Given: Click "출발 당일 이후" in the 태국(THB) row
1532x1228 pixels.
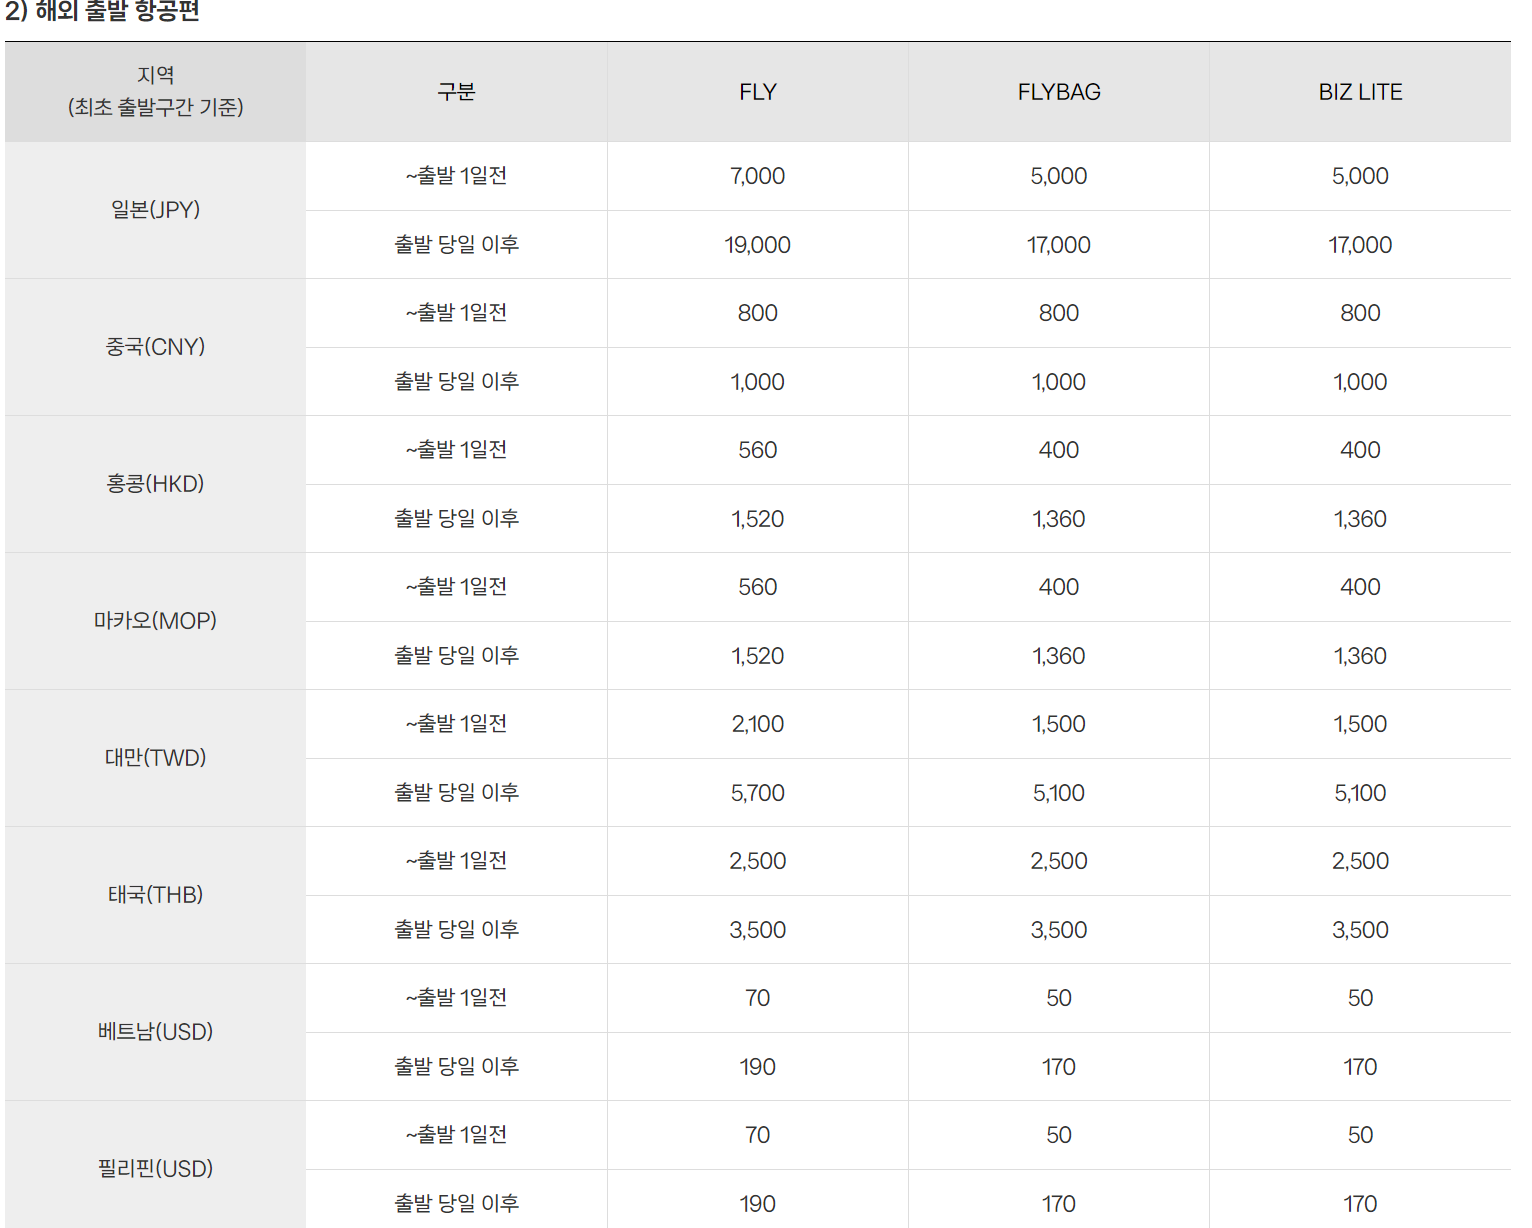Looking at the screenshot, I should tap(456, 930).
